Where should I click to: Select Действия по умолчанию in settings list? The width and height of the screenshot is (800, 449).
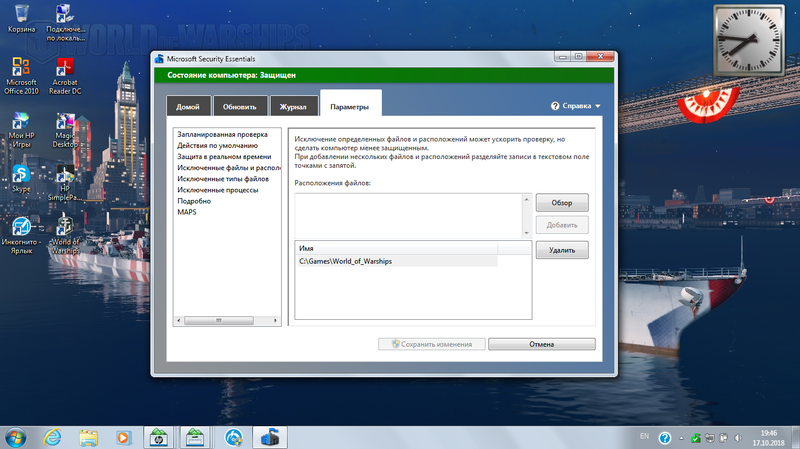[217, 145]
